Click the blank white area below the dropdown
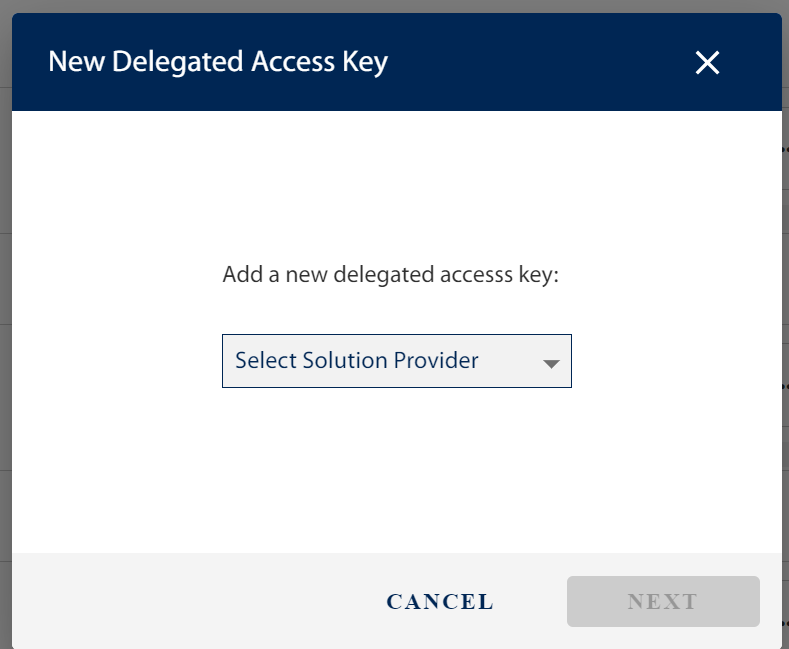The width and height of the screenshot is (789, 649). pos(396,470)
